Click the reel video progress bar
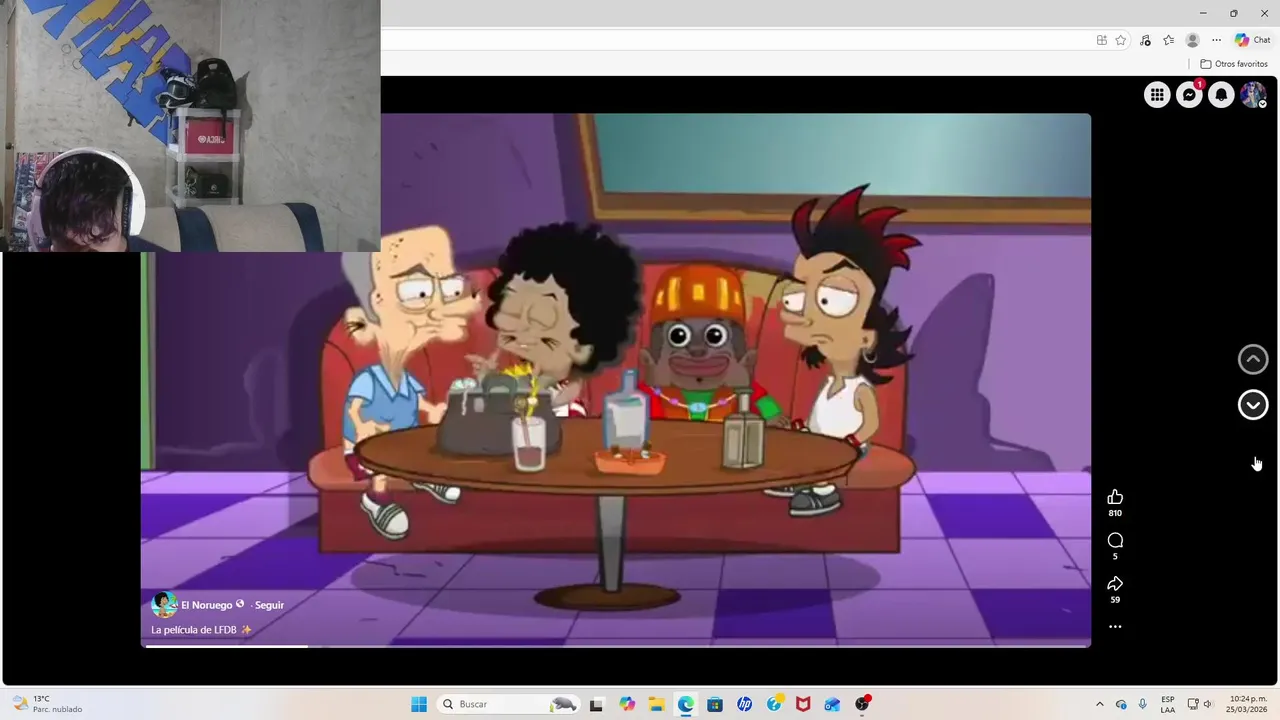This screenshot has height=720, width=1280. (x=616, y=646)
